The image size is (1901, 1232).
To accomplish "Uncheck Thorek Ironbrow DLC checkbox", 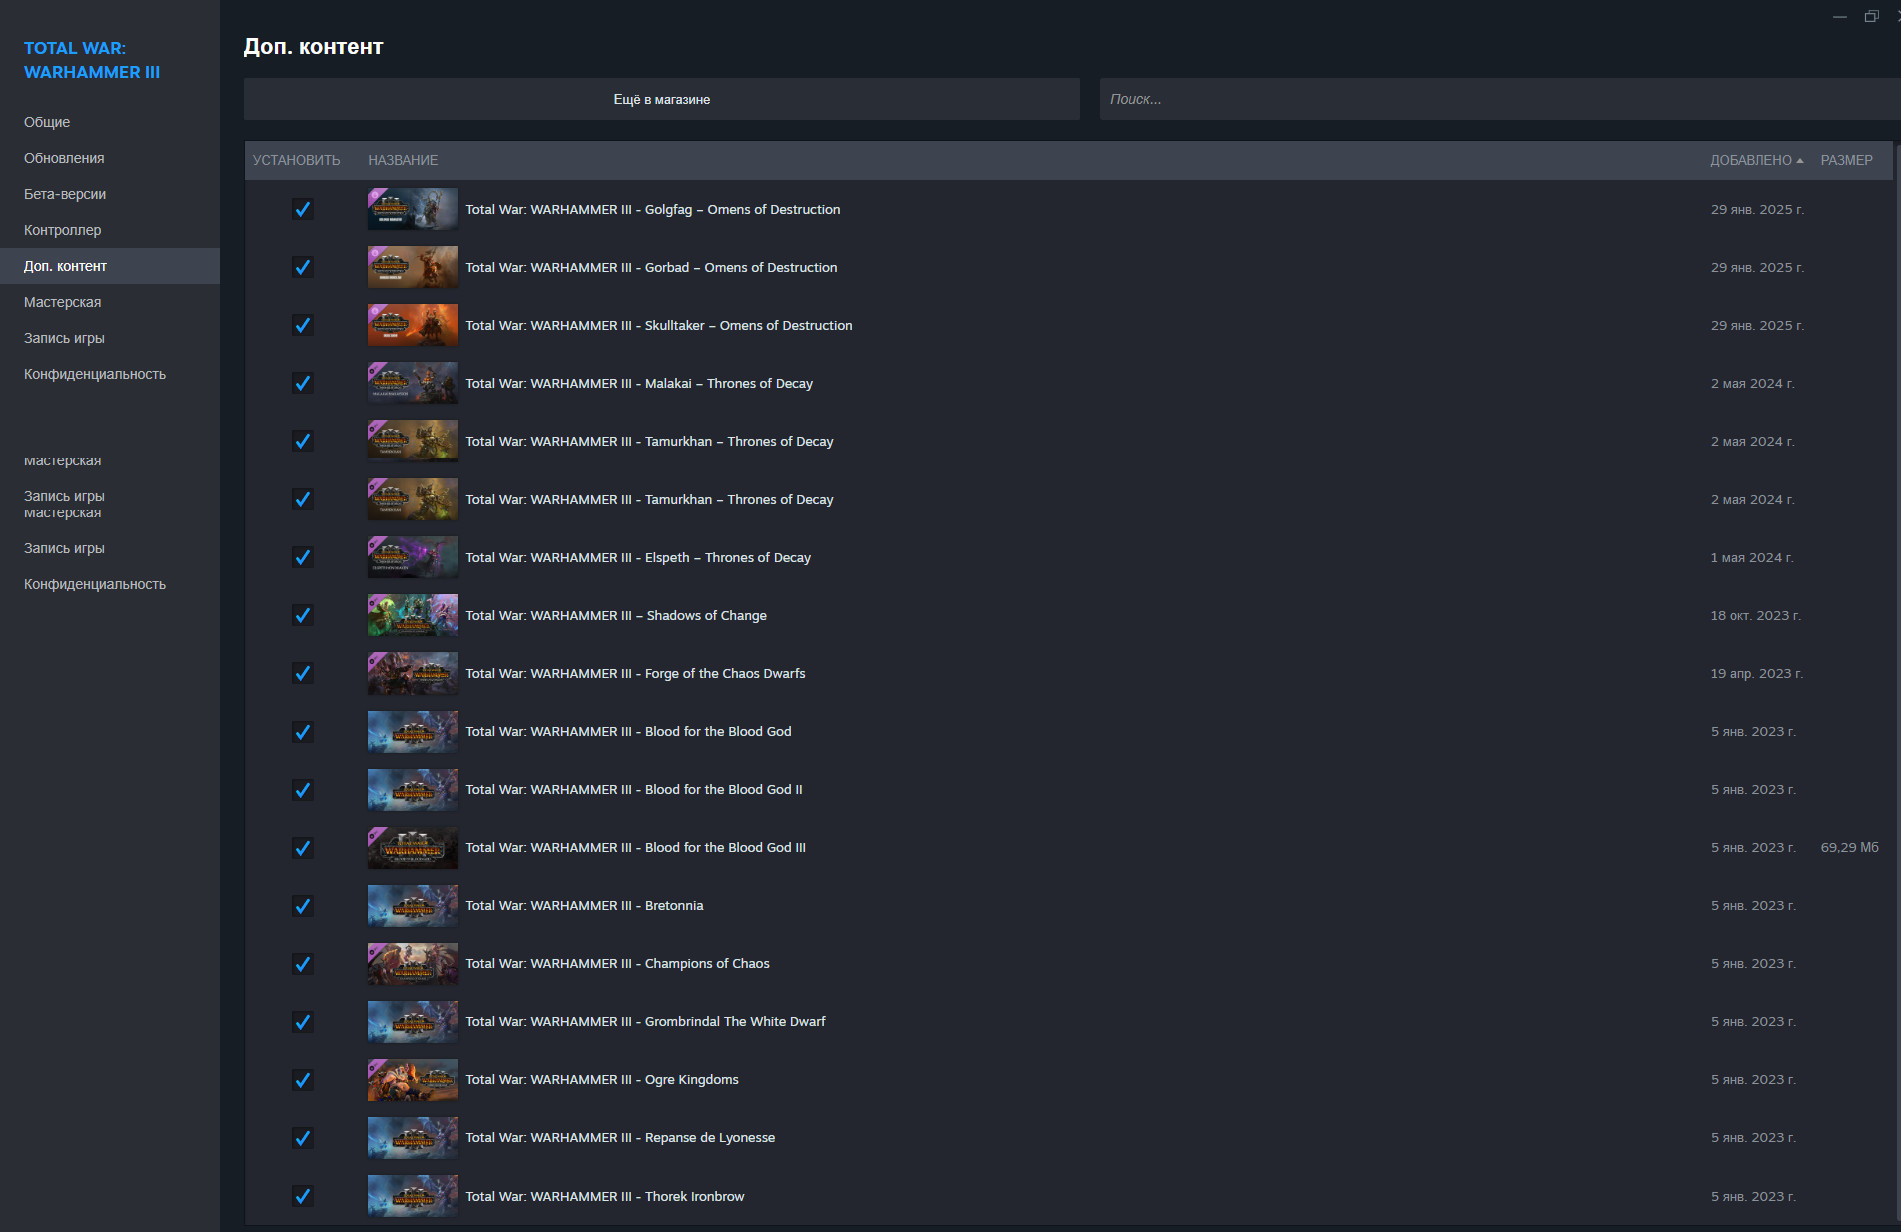I will 302,1196.
